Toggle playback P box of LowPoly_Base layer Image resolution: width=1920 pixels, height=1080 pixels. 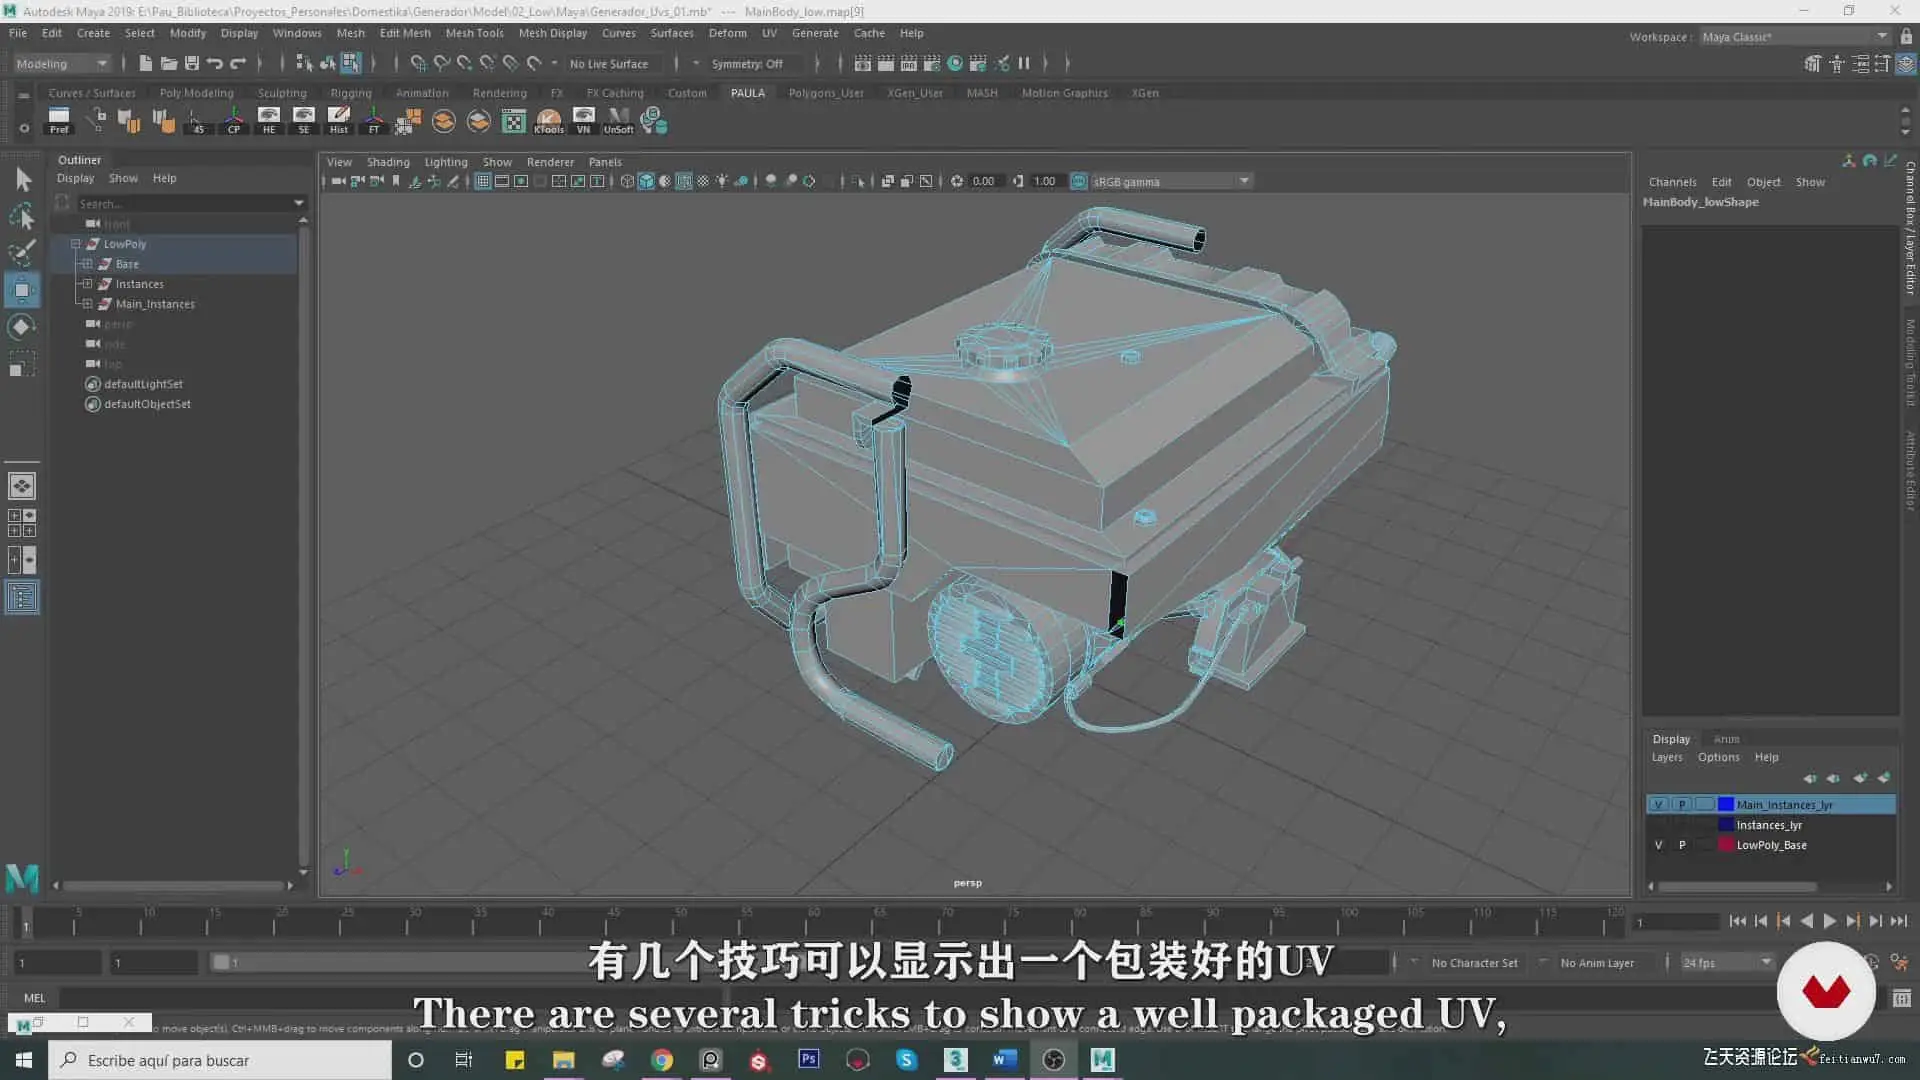pos(1682,845)
